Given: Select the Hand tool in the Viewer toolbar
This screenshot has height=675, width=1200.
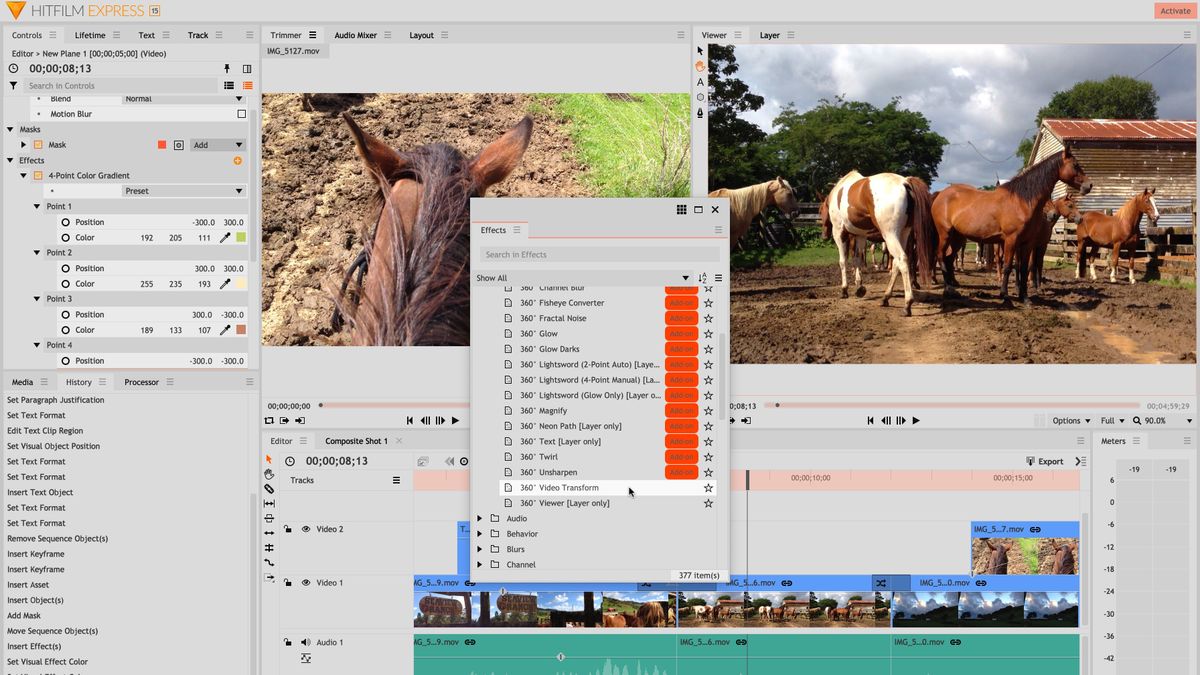Looking at the screenshot, I should (x=699, y=66).
